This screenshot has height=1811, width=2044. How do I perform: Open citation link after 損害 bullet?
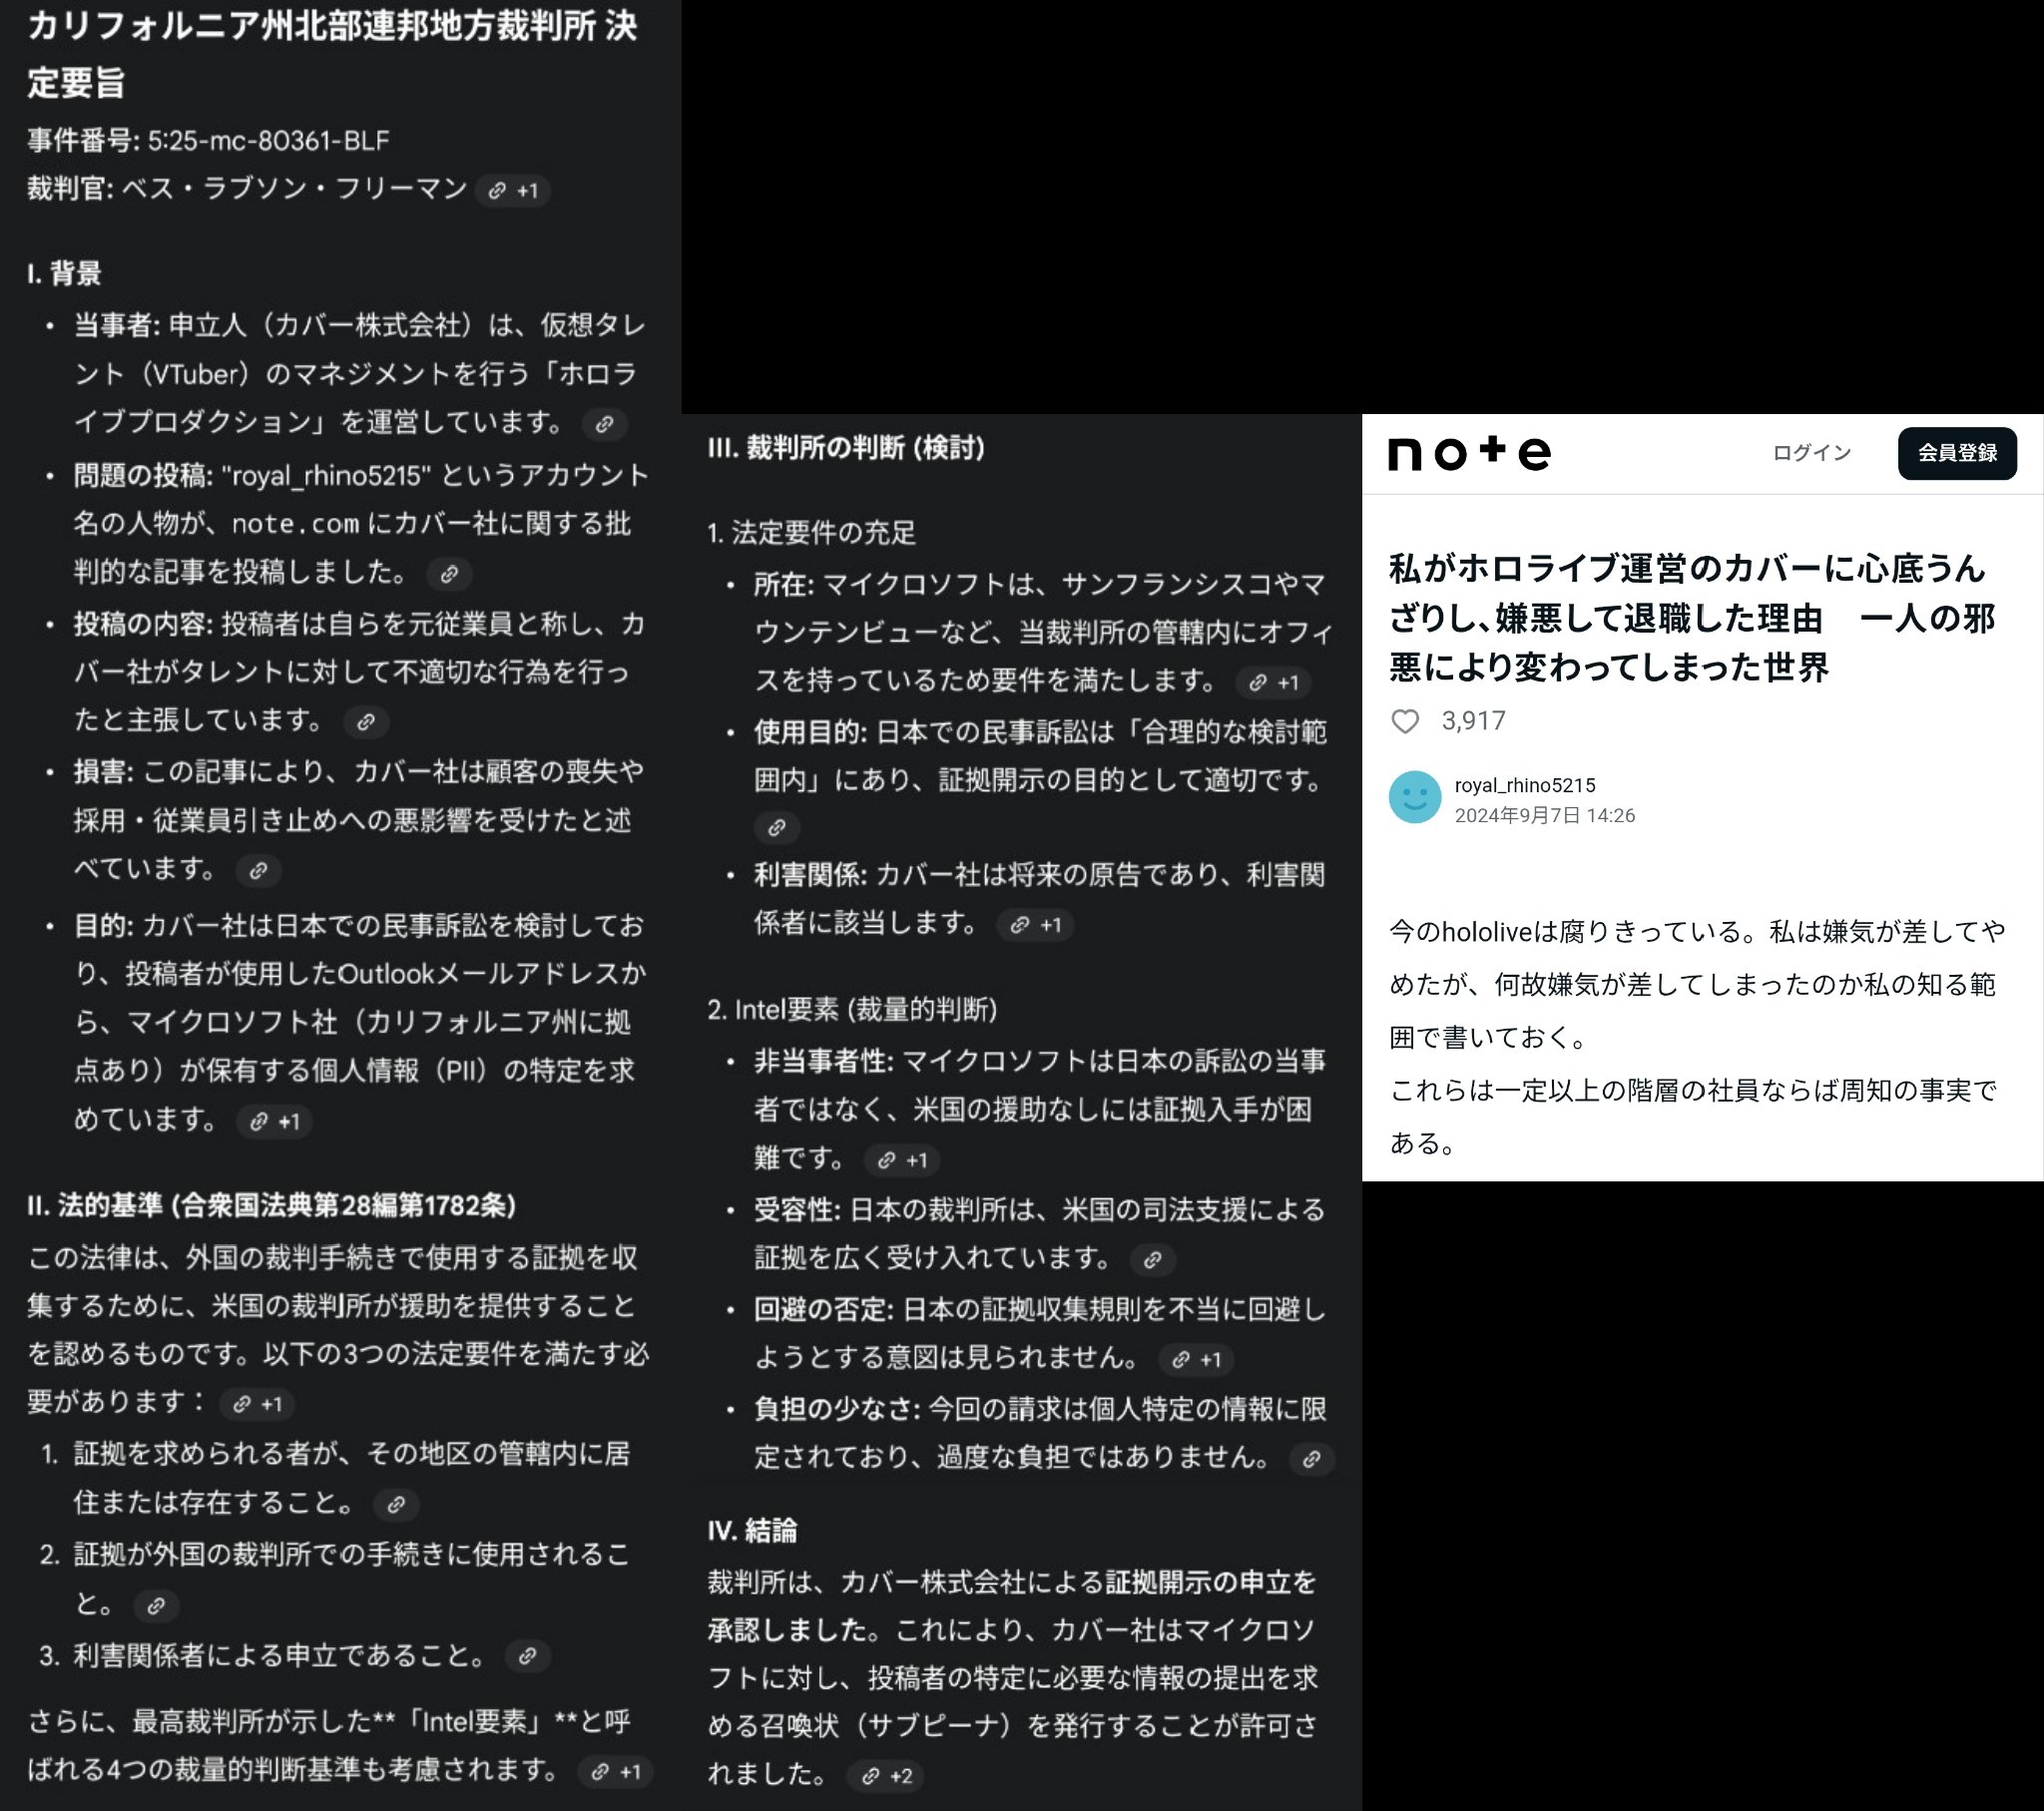pos(258,871)
